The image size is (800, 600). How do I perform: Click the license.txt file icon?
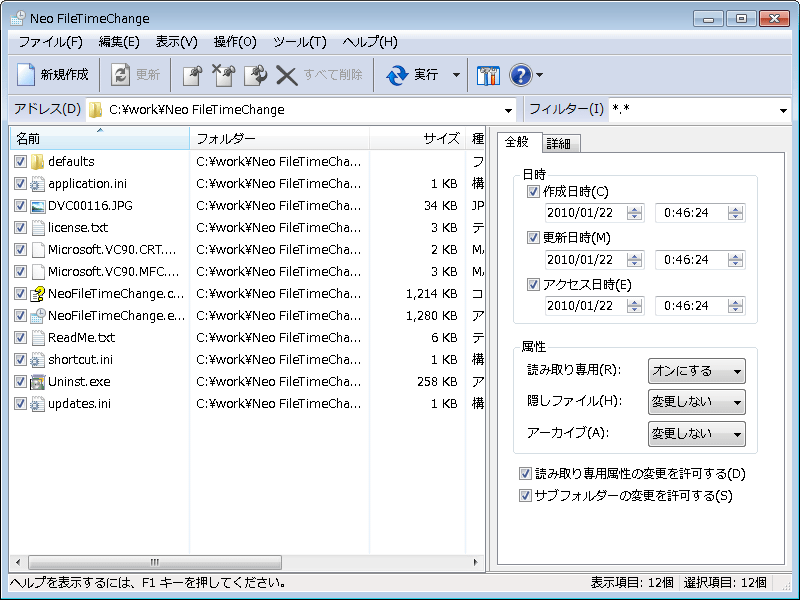[38, 228]
